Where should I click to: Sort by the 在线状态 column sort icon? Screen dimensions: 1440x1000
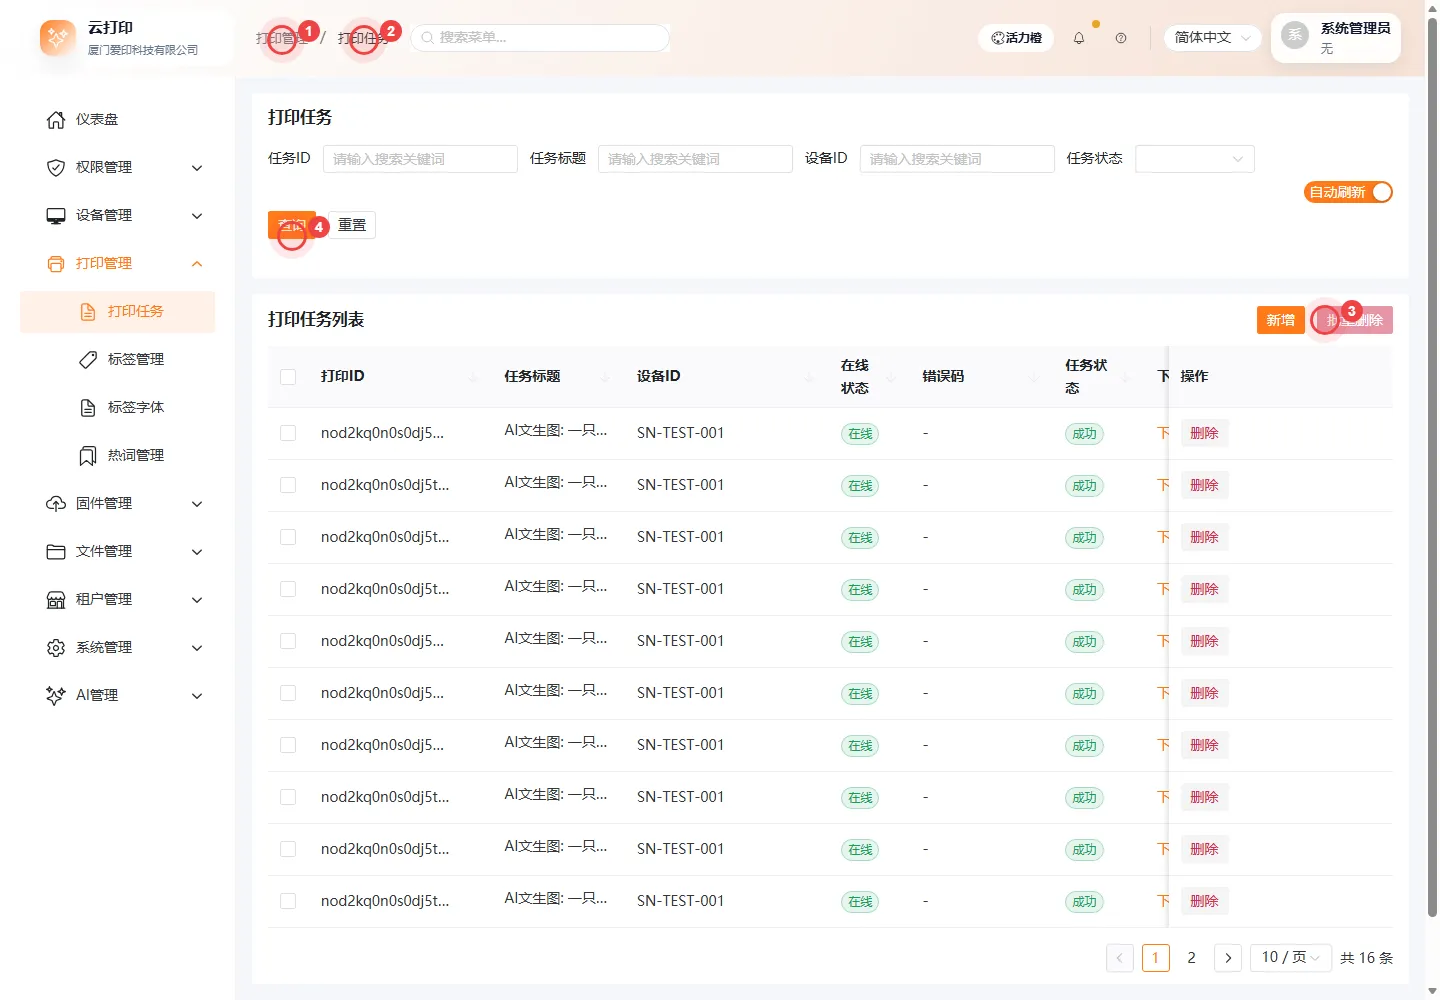[890, 377]
